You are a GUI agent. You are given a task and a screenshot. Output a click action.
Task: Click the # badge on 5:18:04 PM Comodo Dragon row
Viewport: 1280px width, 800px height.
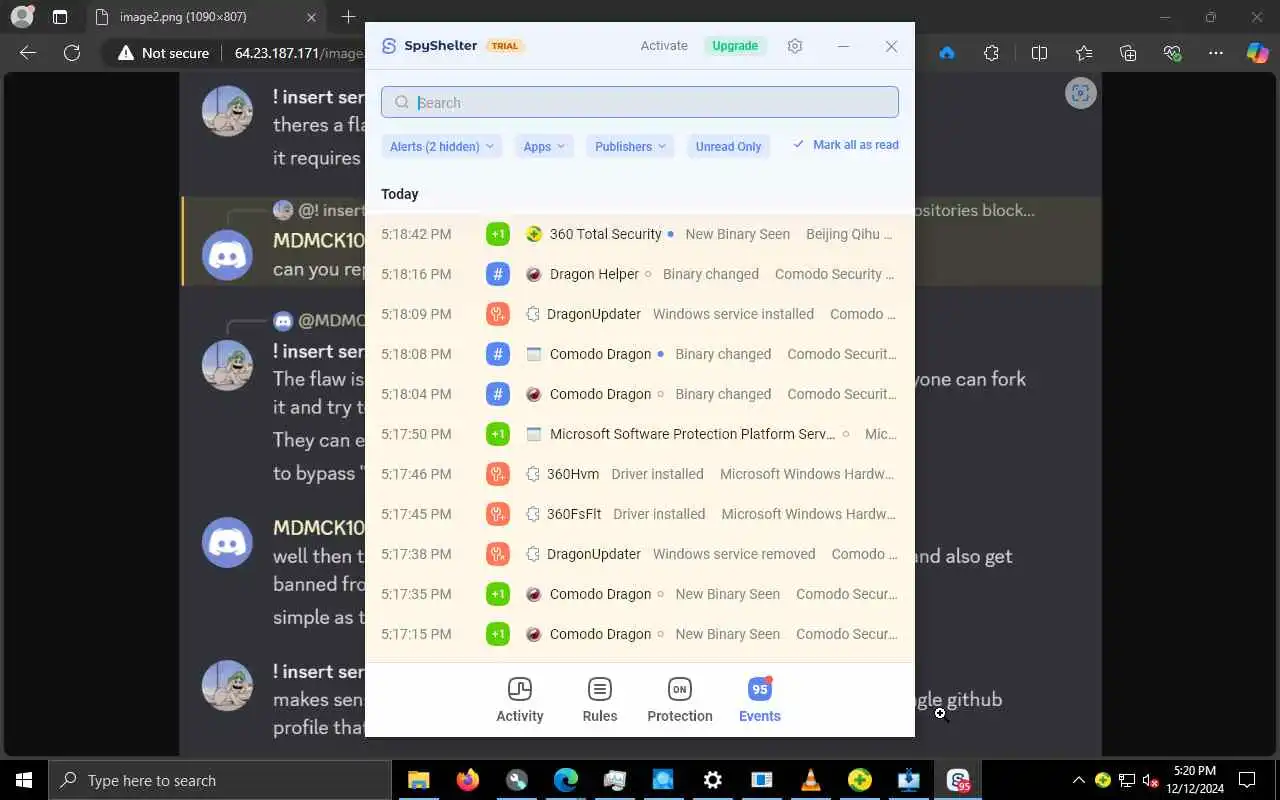pyautogui.click(x=498, y=394)
